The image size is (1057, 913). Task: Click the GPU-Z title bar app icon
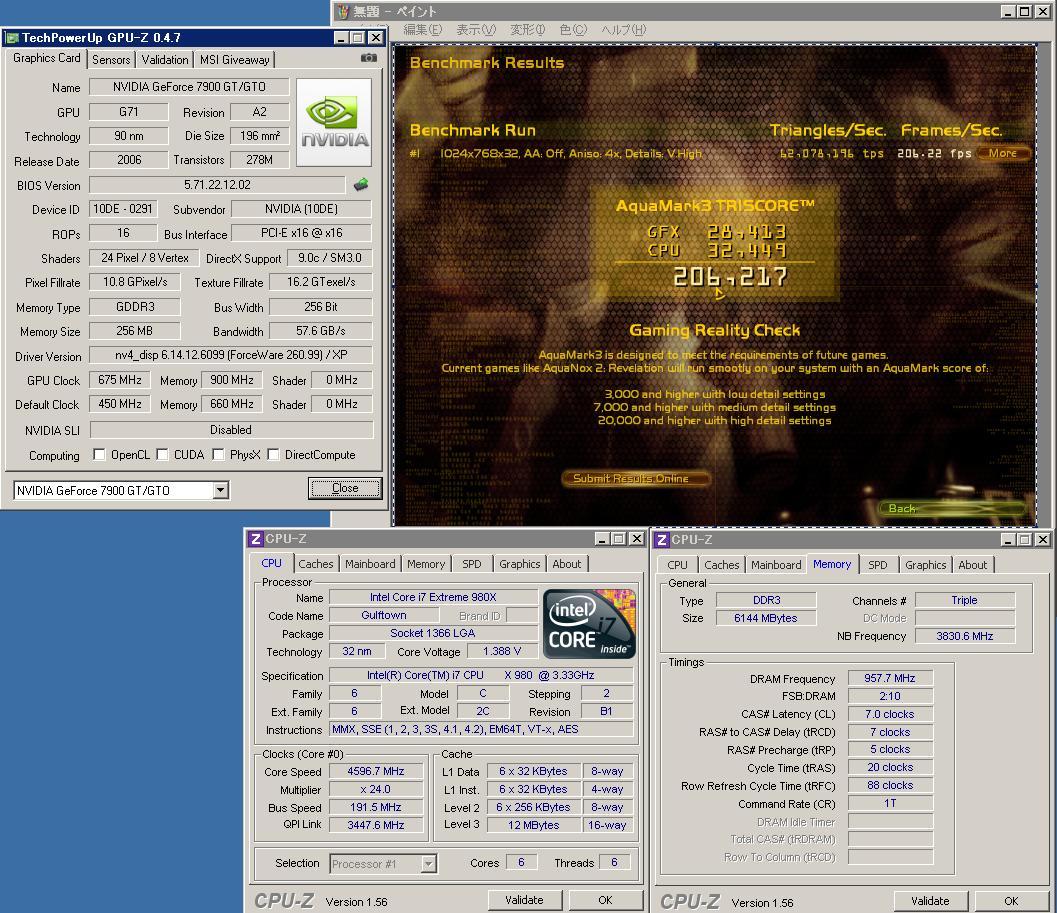[11, 38]
